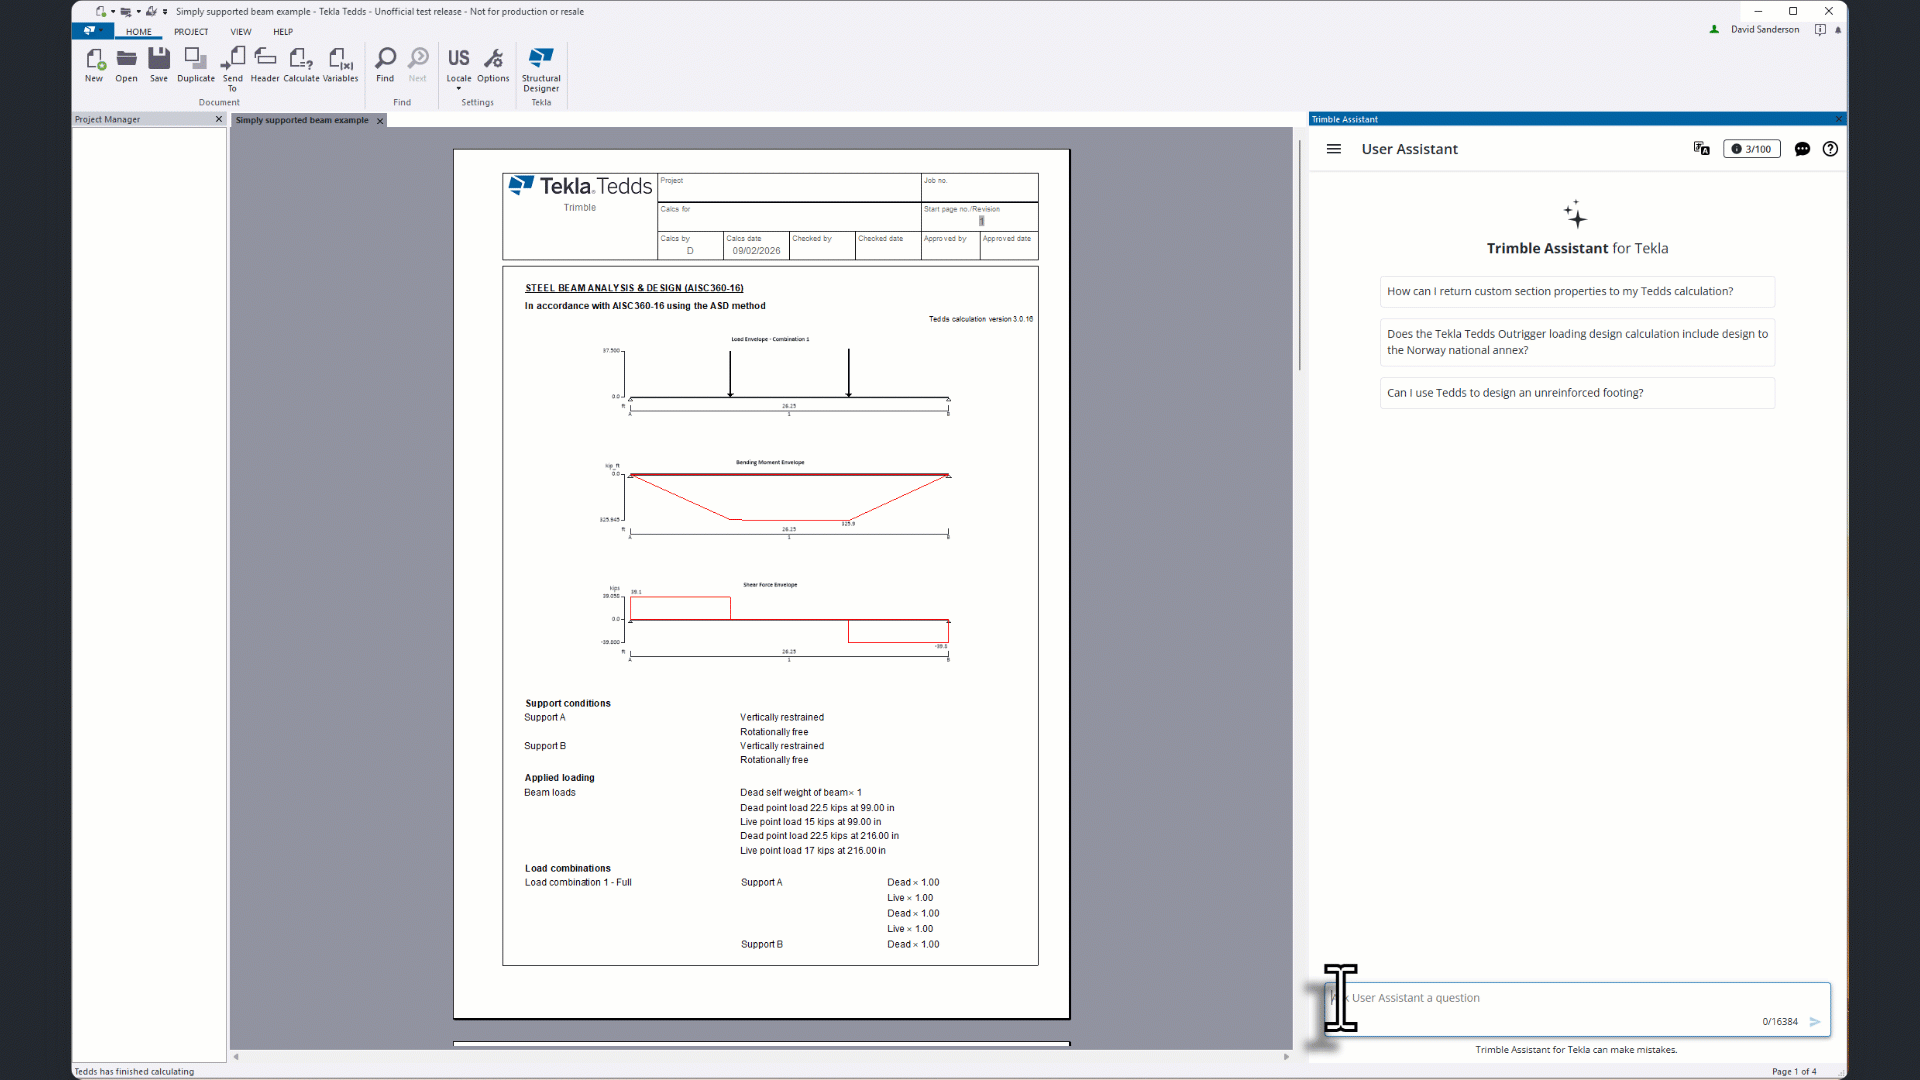Switch to the PROJECT ribbon tab

191,32
